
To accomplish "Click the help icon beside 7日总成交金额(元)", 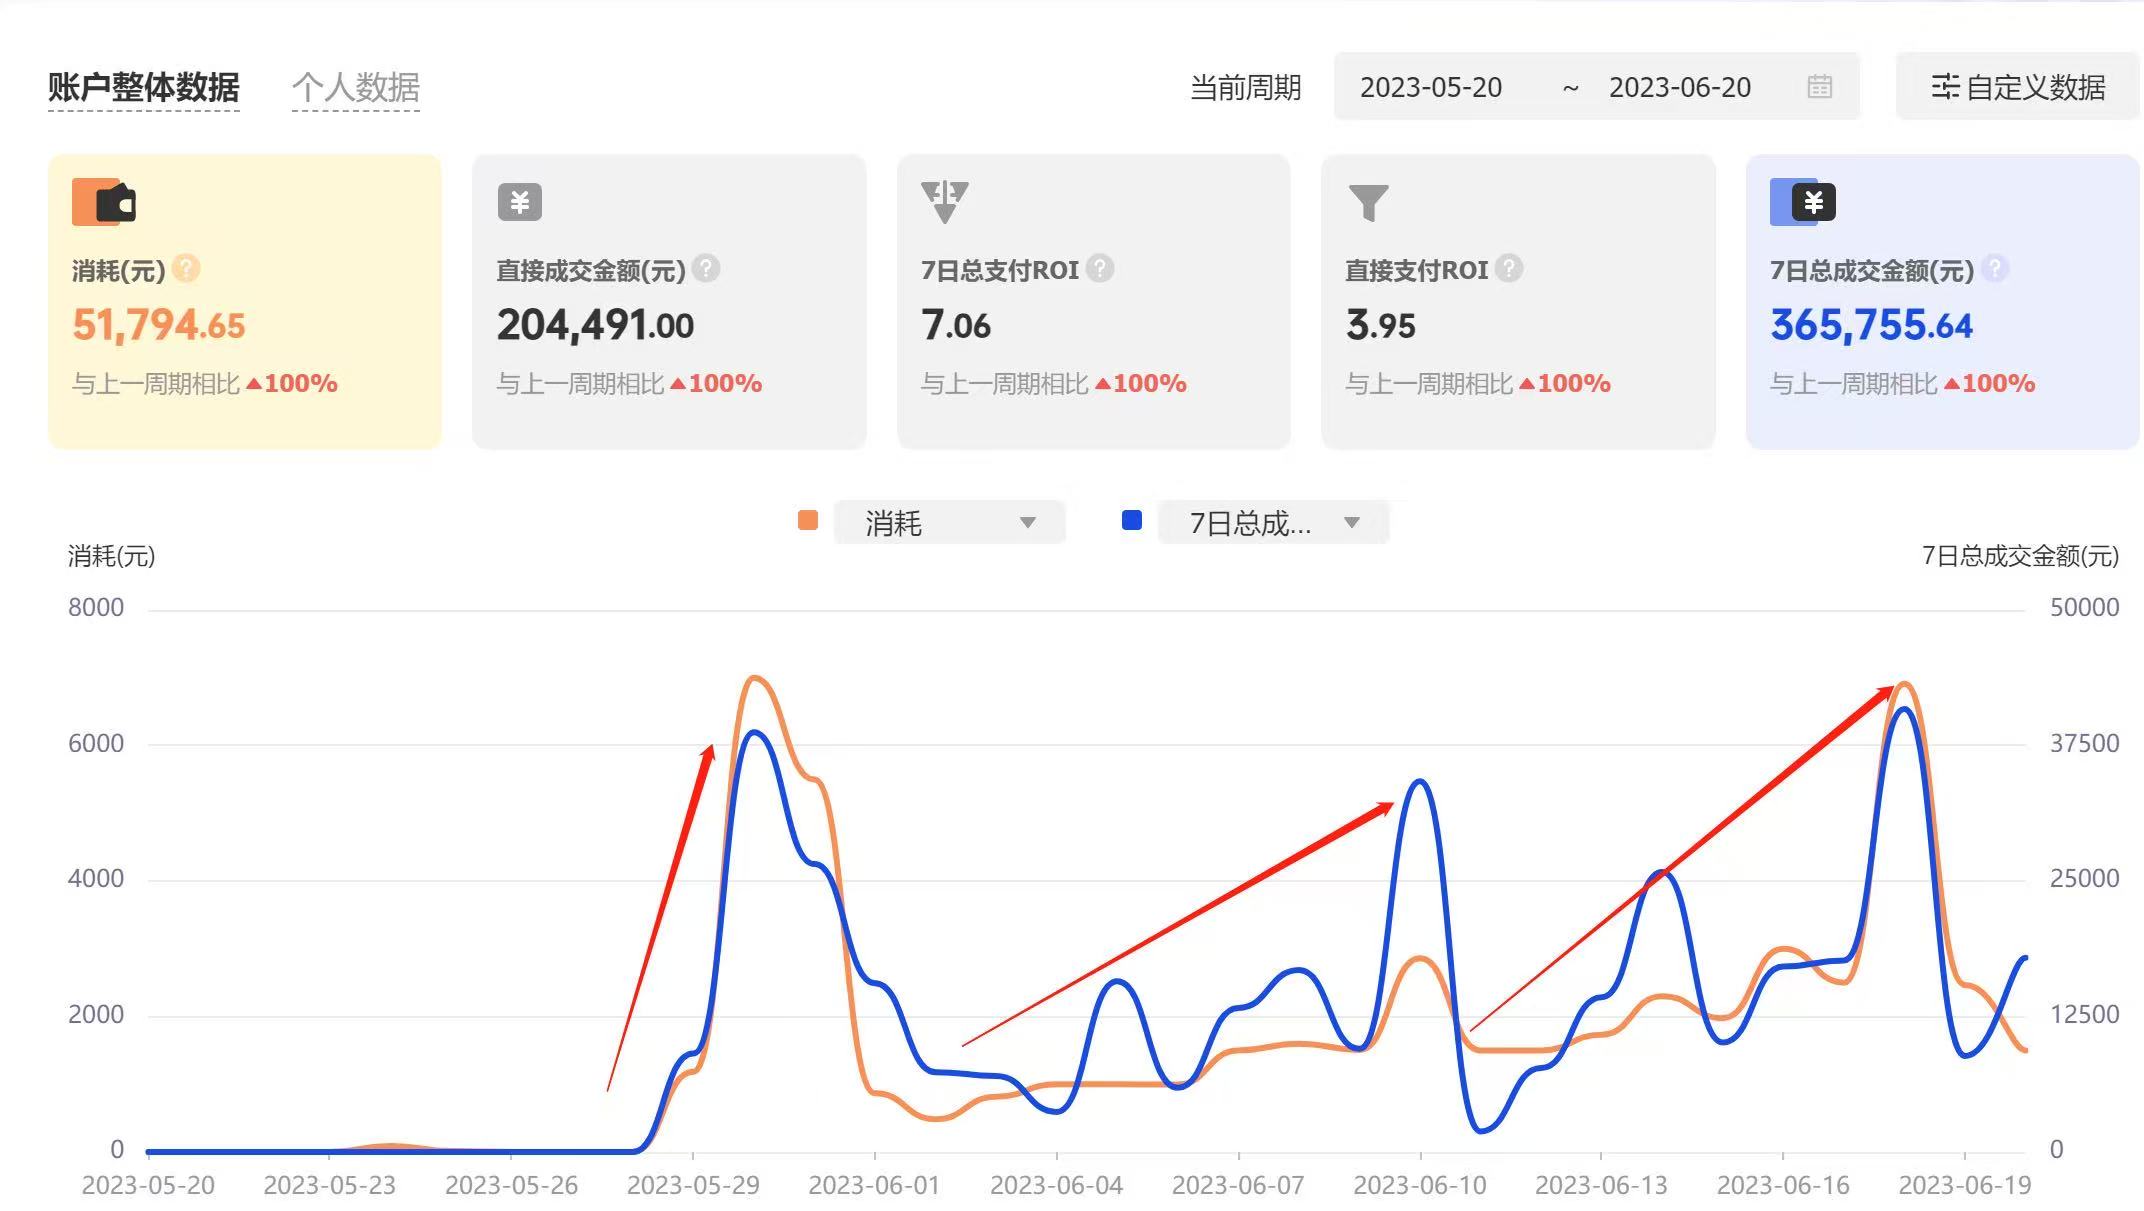I will pos(1994,269).
